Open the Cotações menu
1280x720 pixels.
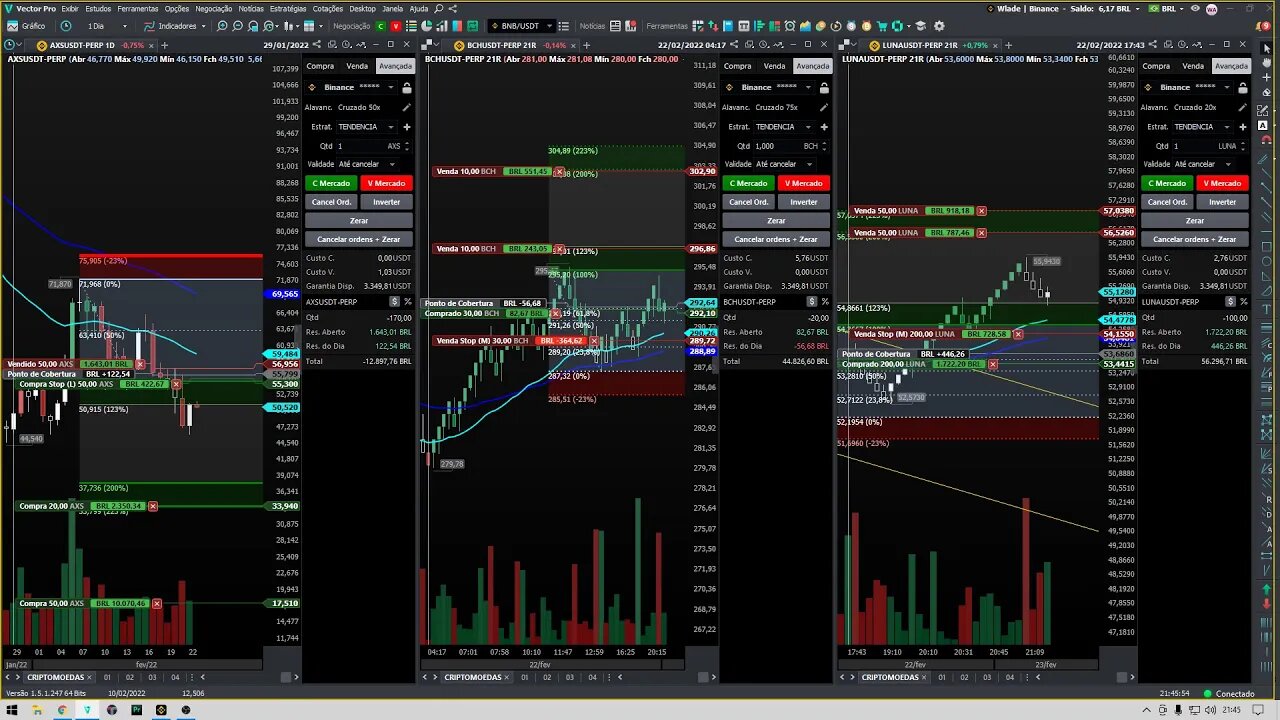[x=328, y=9]
